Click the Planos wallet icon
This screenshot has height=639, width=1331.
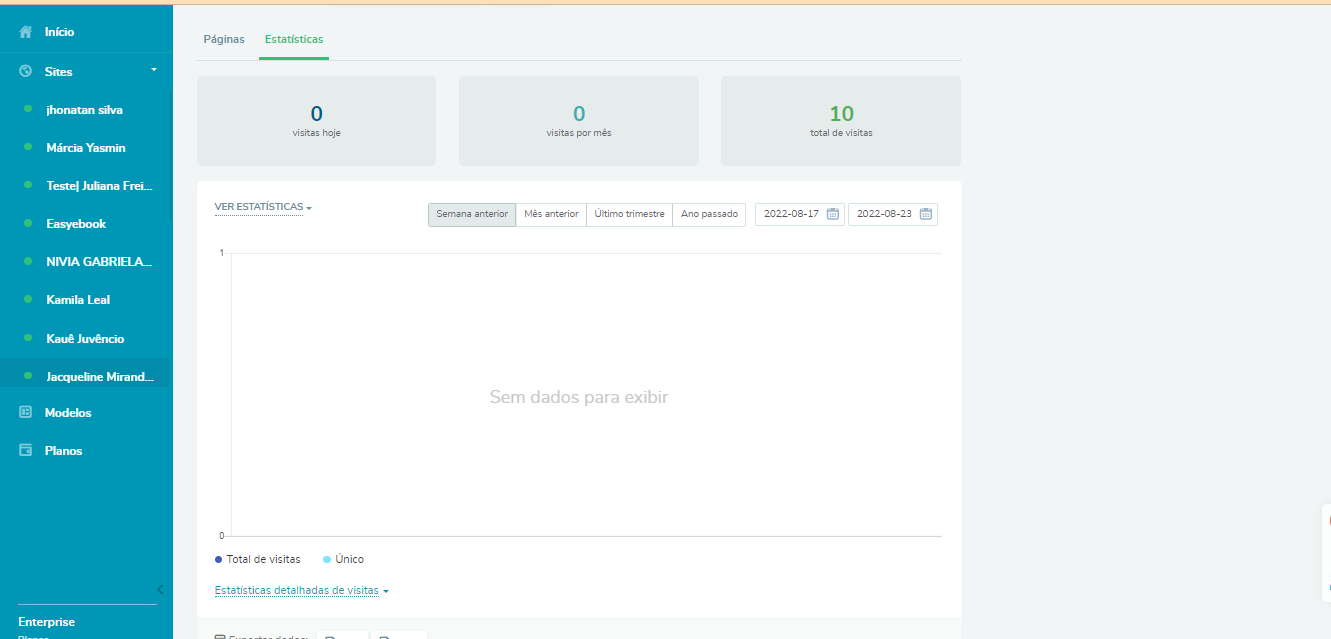coord(26,451)
